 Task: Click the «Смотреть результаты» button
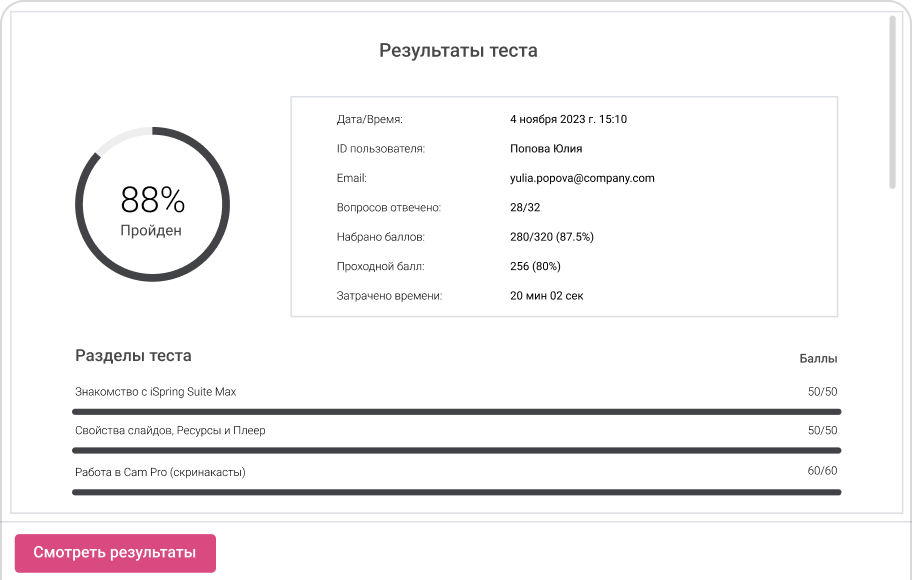(x=114, y=551)
